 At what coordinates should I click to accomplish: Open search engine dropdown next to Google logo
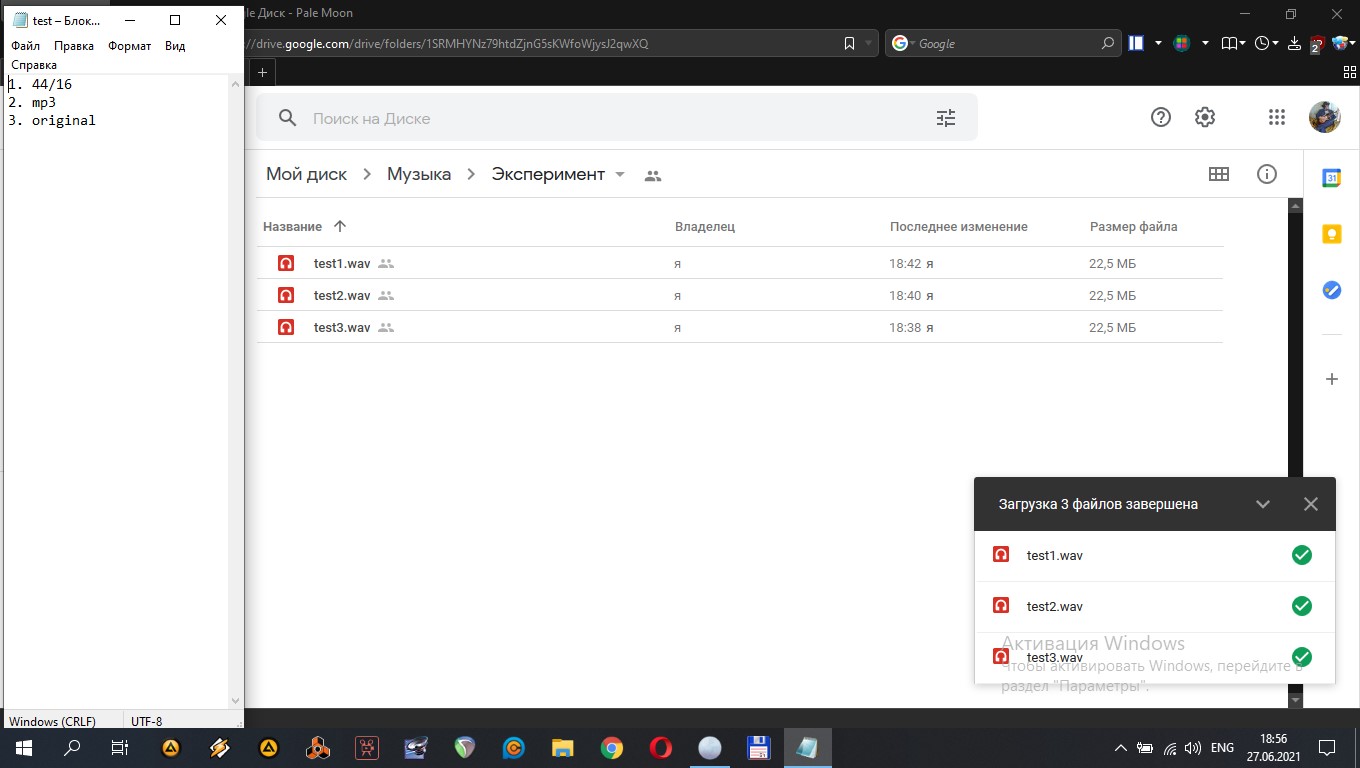(x=904, y=43)
